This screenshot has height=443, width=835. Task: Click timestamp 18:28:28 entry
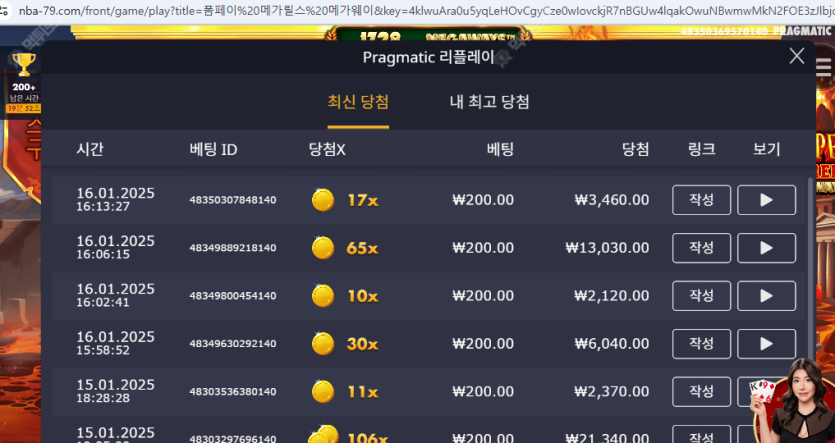click(x=103, y=398)
